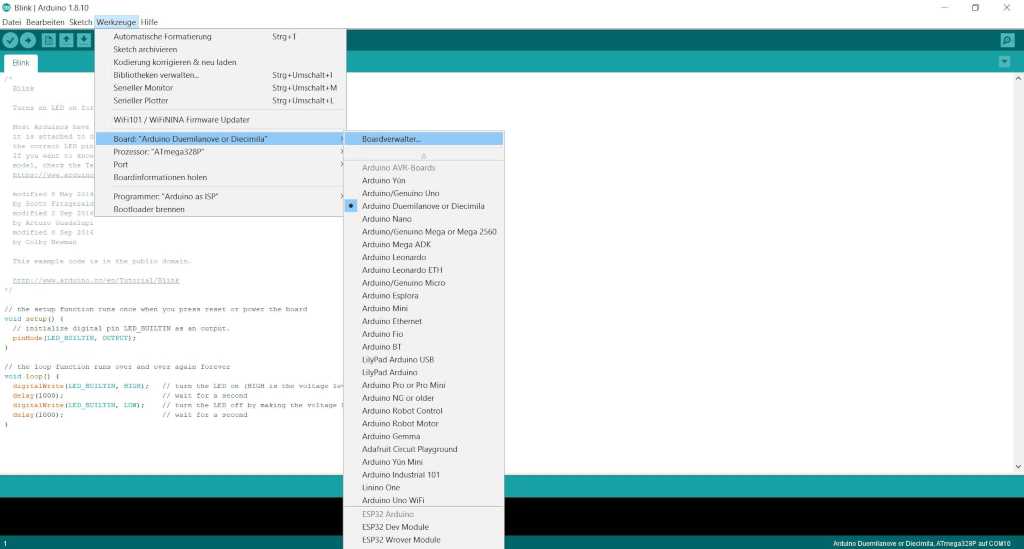Select Arduino BT board

click(x=424, y=347)
